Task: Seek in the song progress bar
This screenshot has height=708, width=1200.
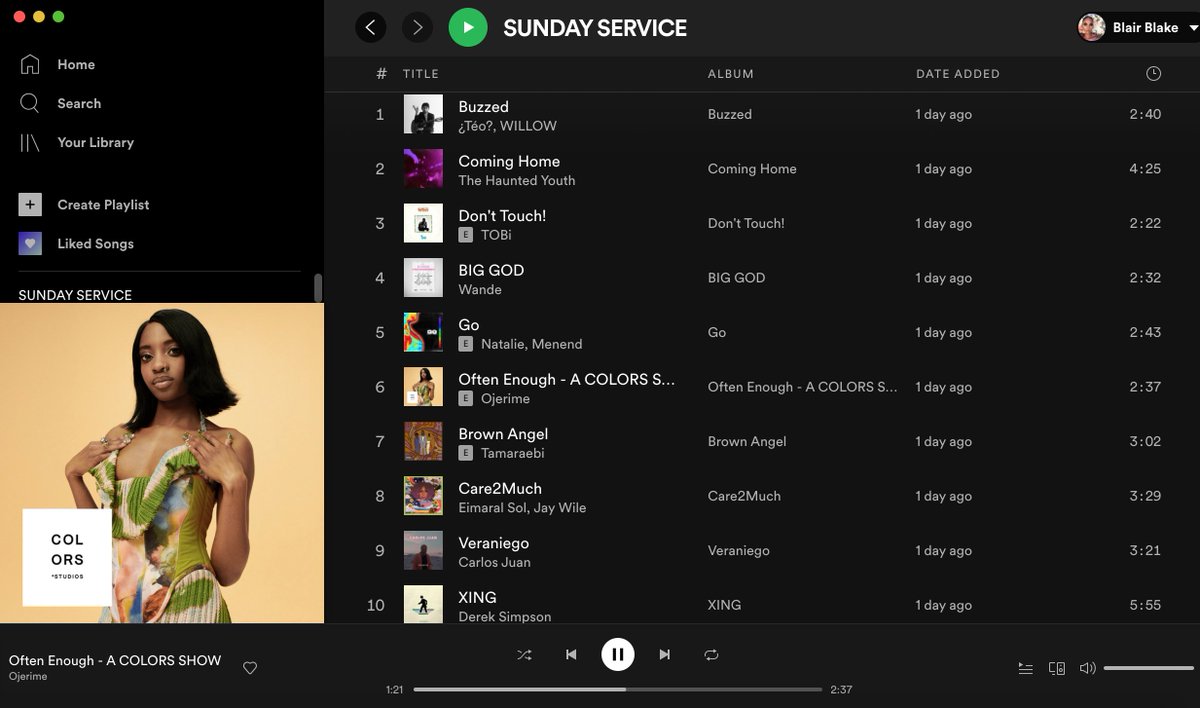Action: point(618,689)
